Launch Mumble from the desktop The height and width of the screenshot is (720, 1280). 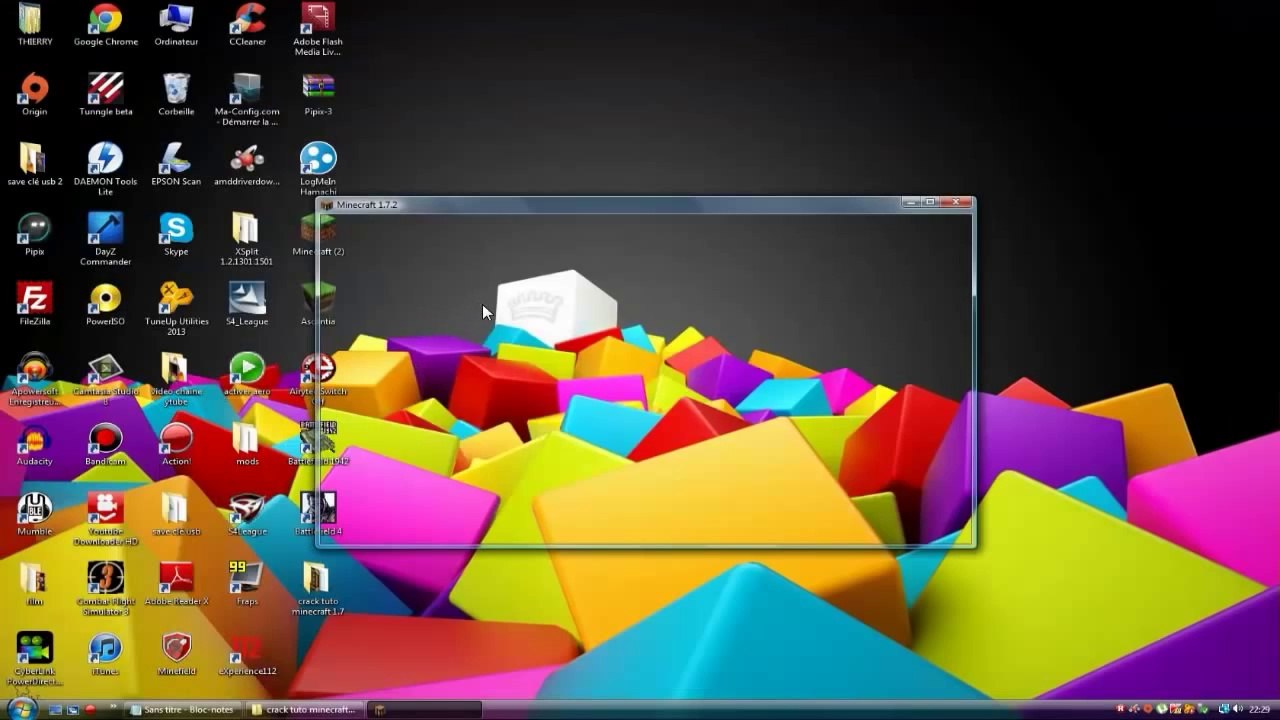coord(34,516)
